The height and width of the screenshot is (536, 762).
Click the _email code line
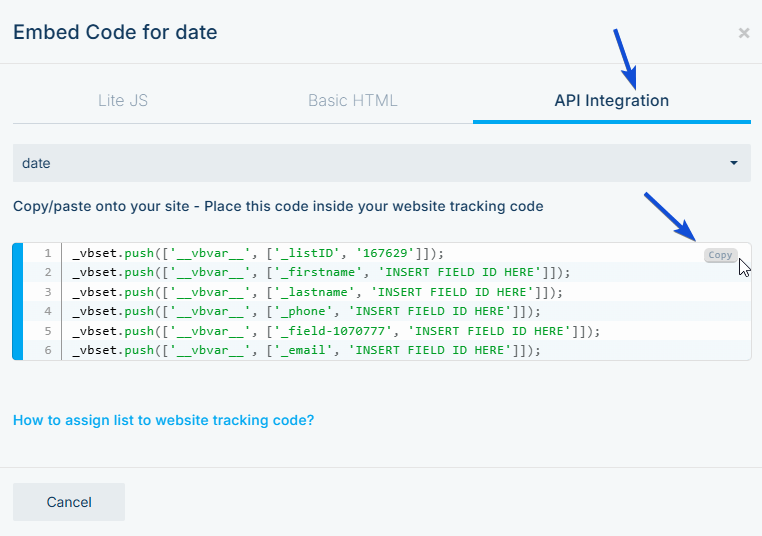point(306,350)
